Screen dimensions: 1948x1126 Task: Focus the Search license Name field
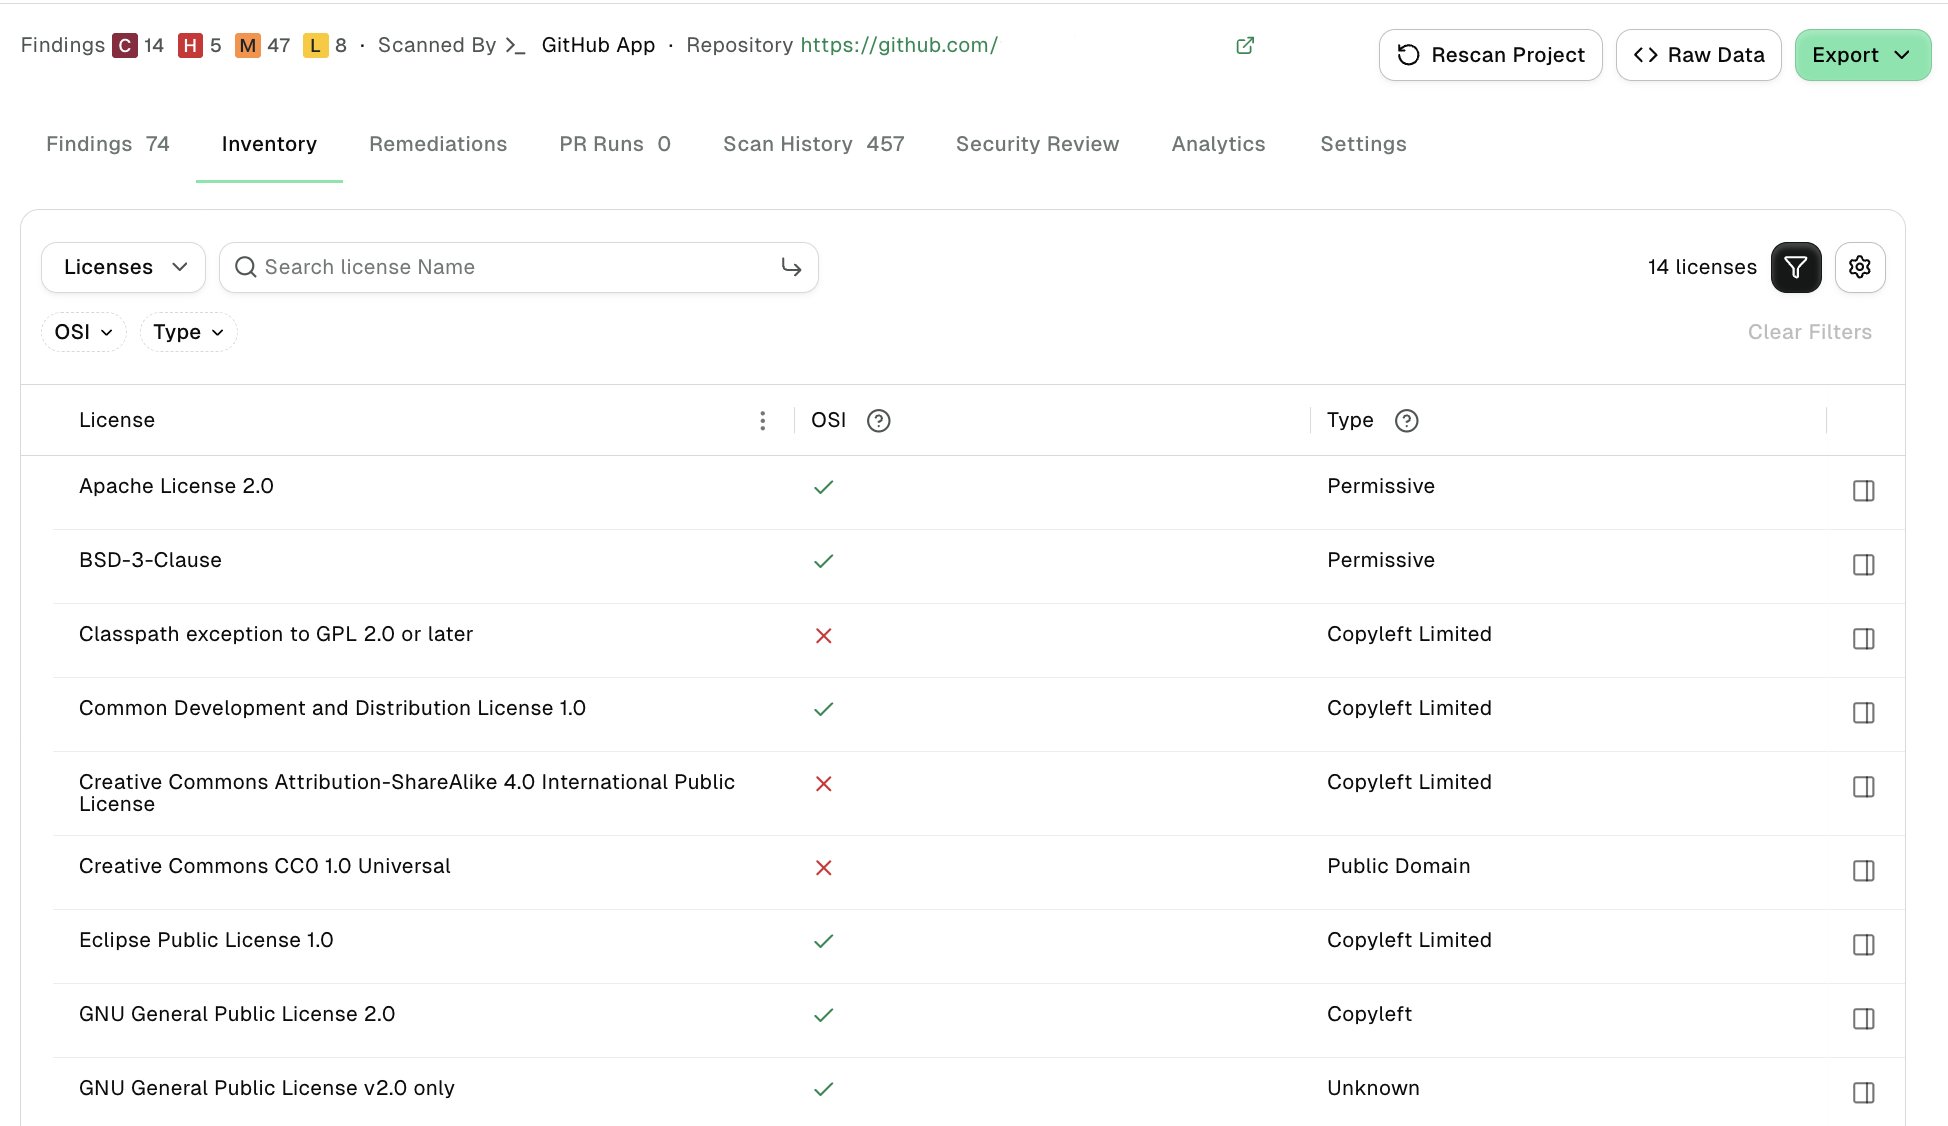pos(518,267)
